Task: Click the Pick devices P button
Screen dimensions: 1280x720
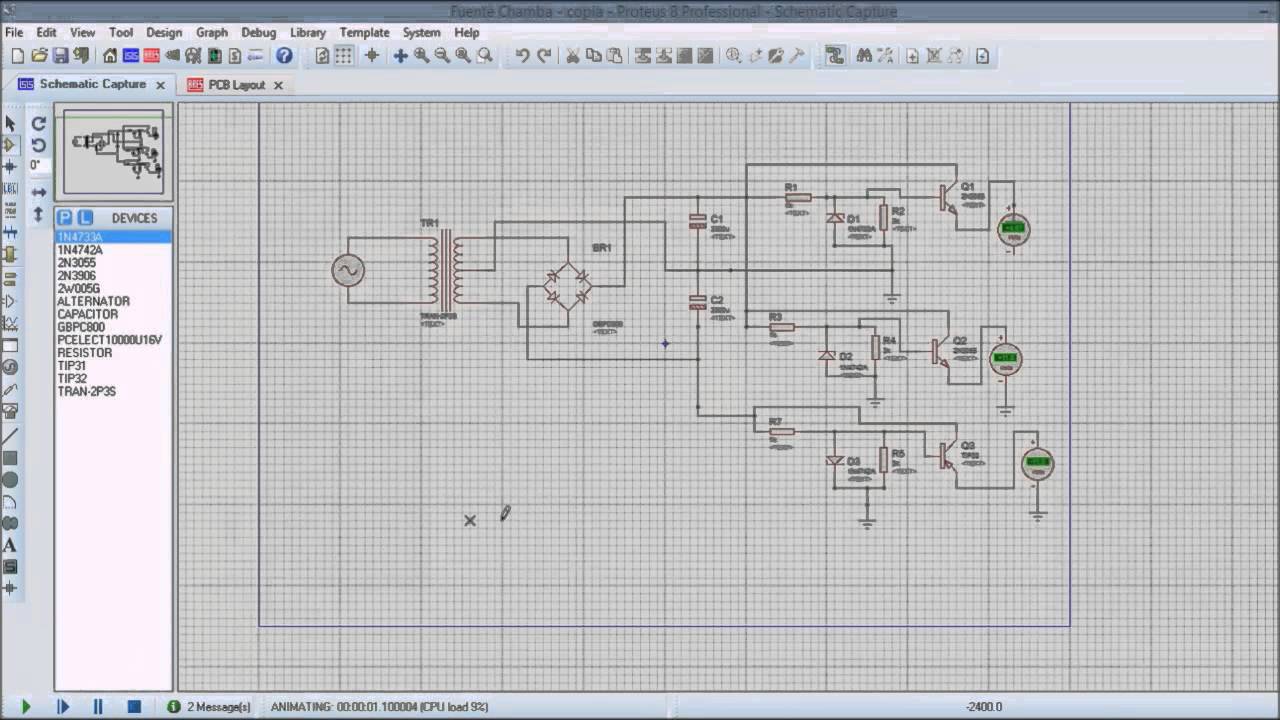Action: tap(64, 217)
